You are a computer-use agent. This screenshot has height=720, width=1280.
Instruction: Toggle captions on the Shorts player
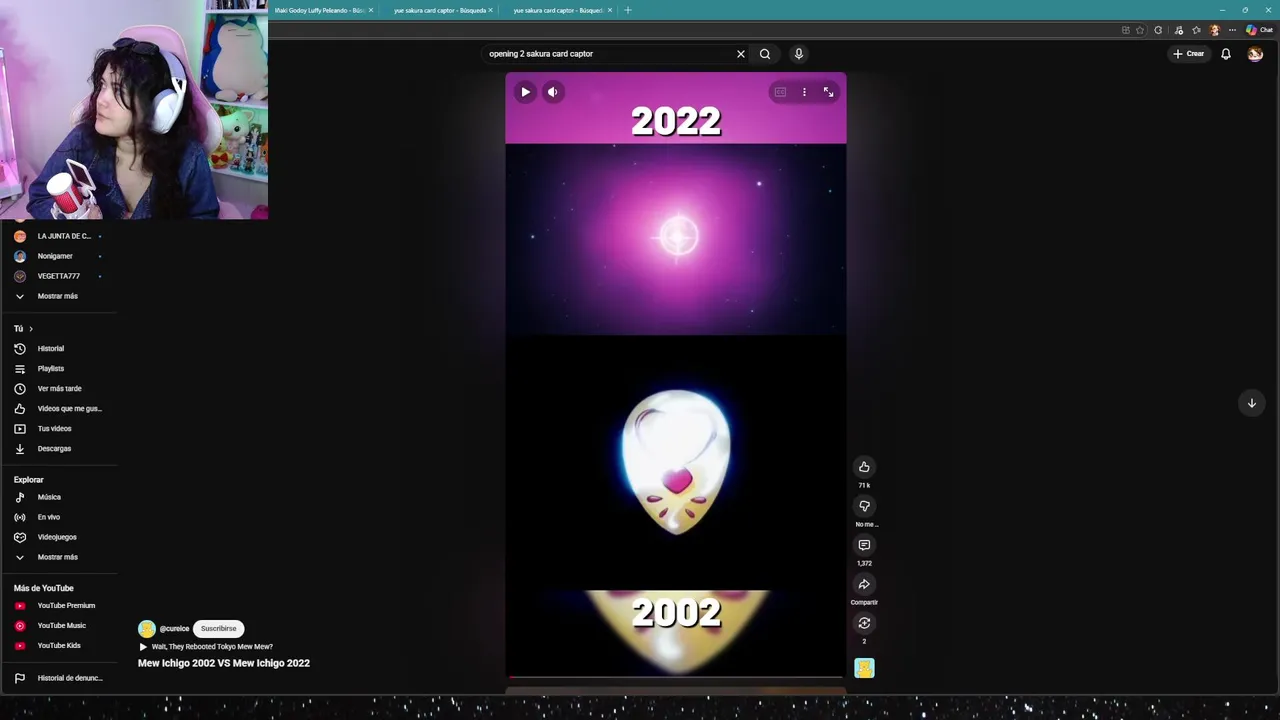coord(780,92)
